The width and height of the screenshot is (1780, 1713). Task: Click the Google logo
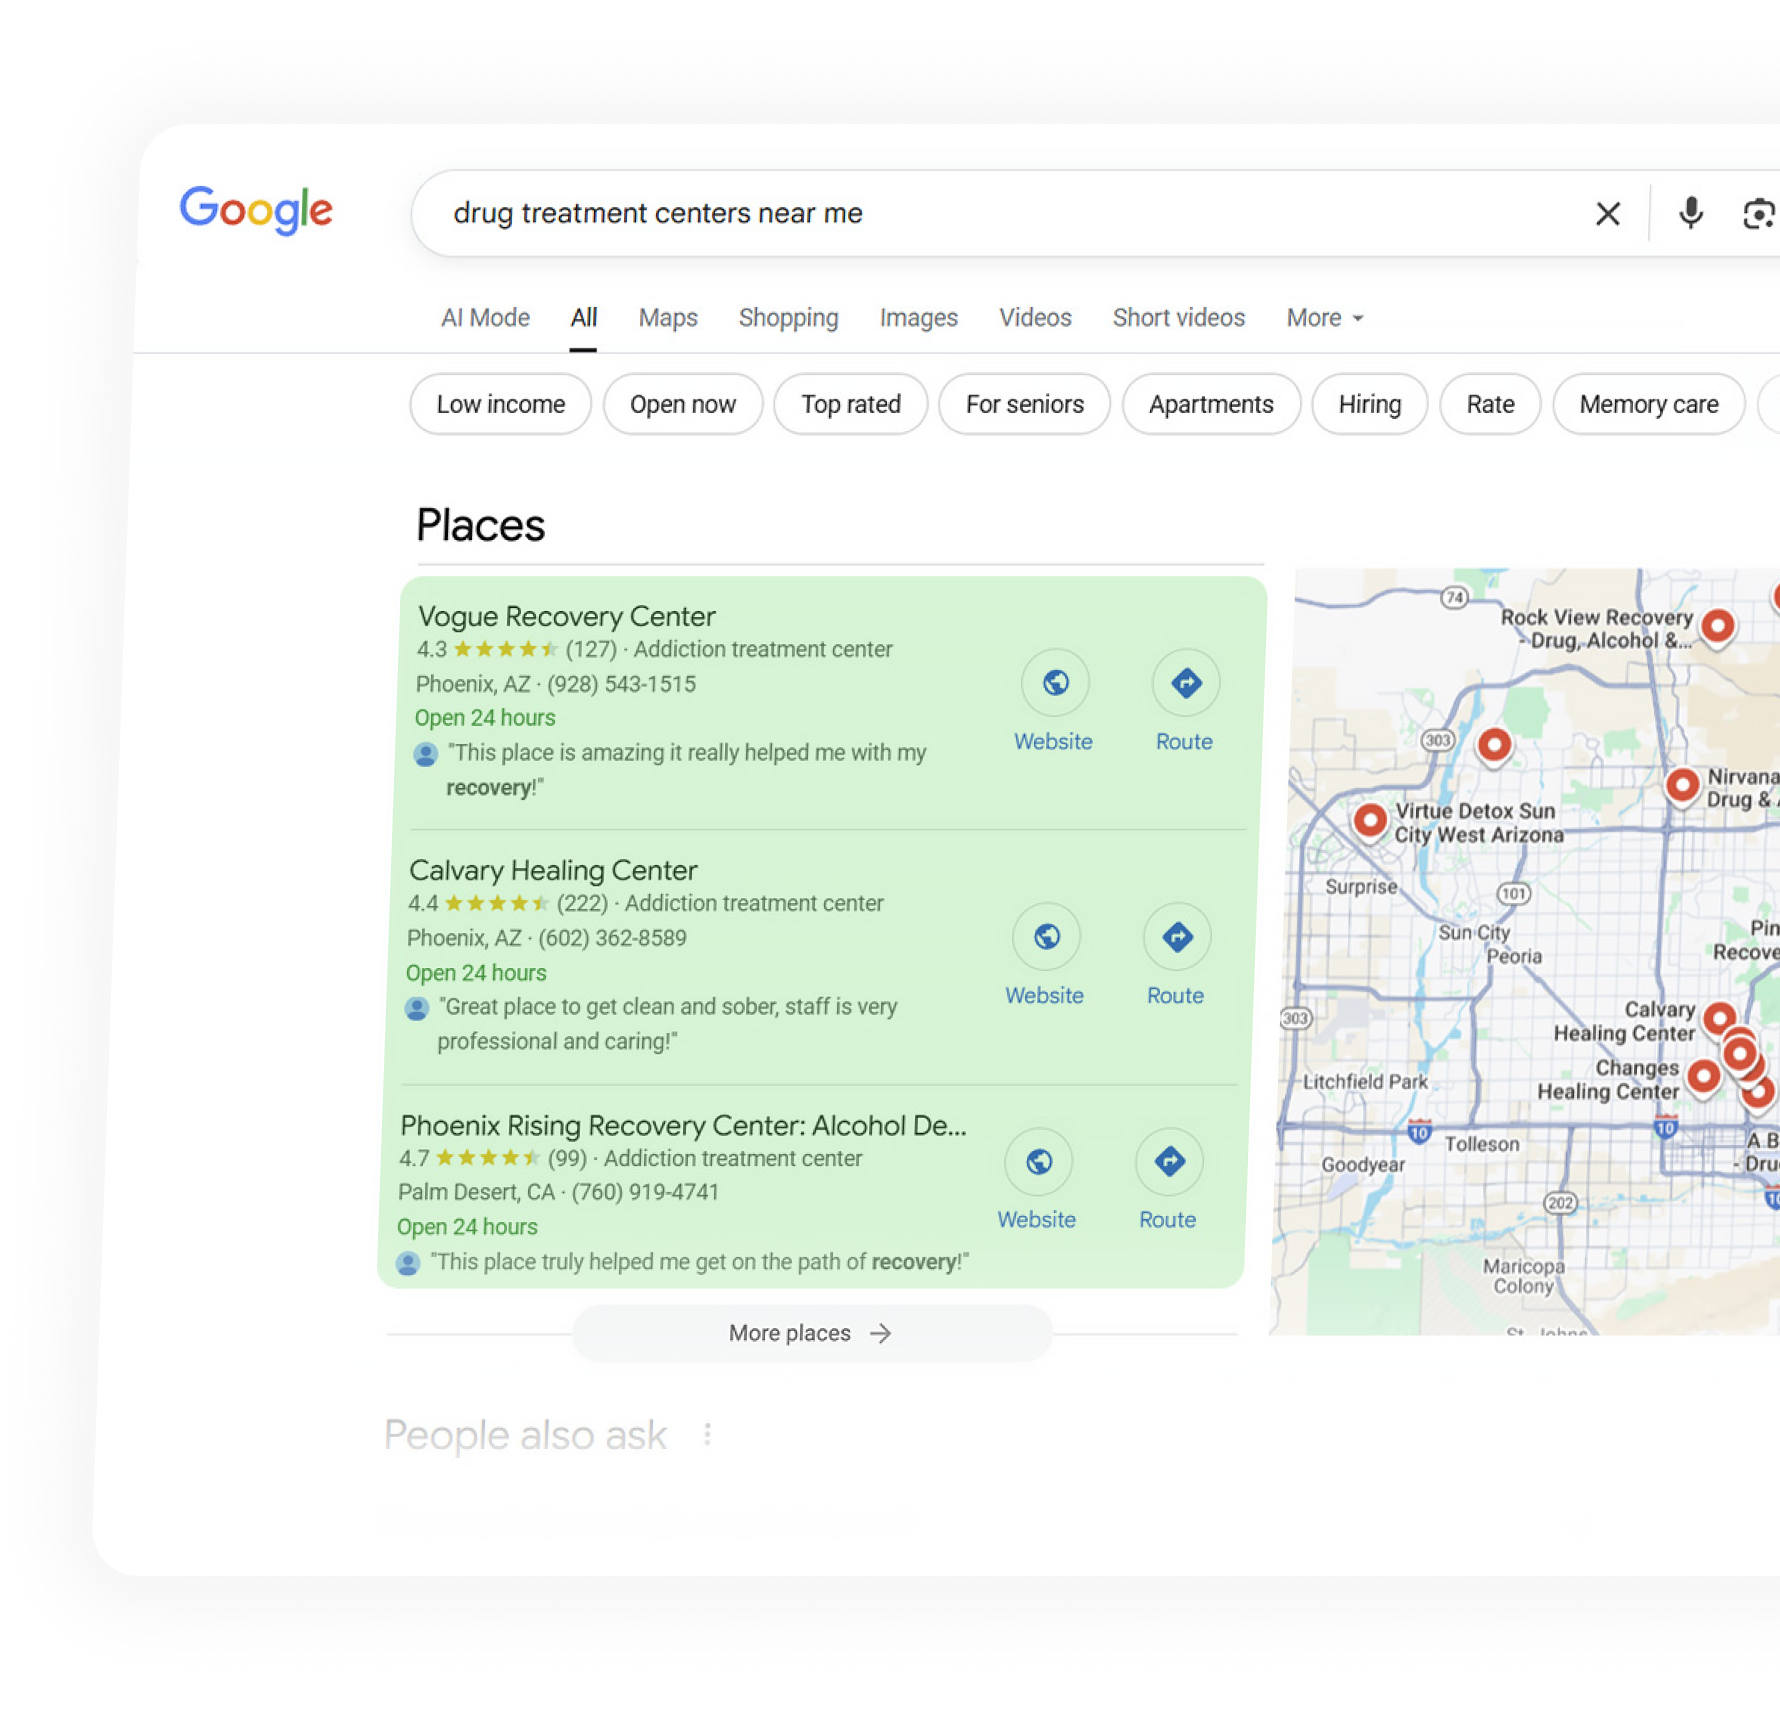[256, 210]
